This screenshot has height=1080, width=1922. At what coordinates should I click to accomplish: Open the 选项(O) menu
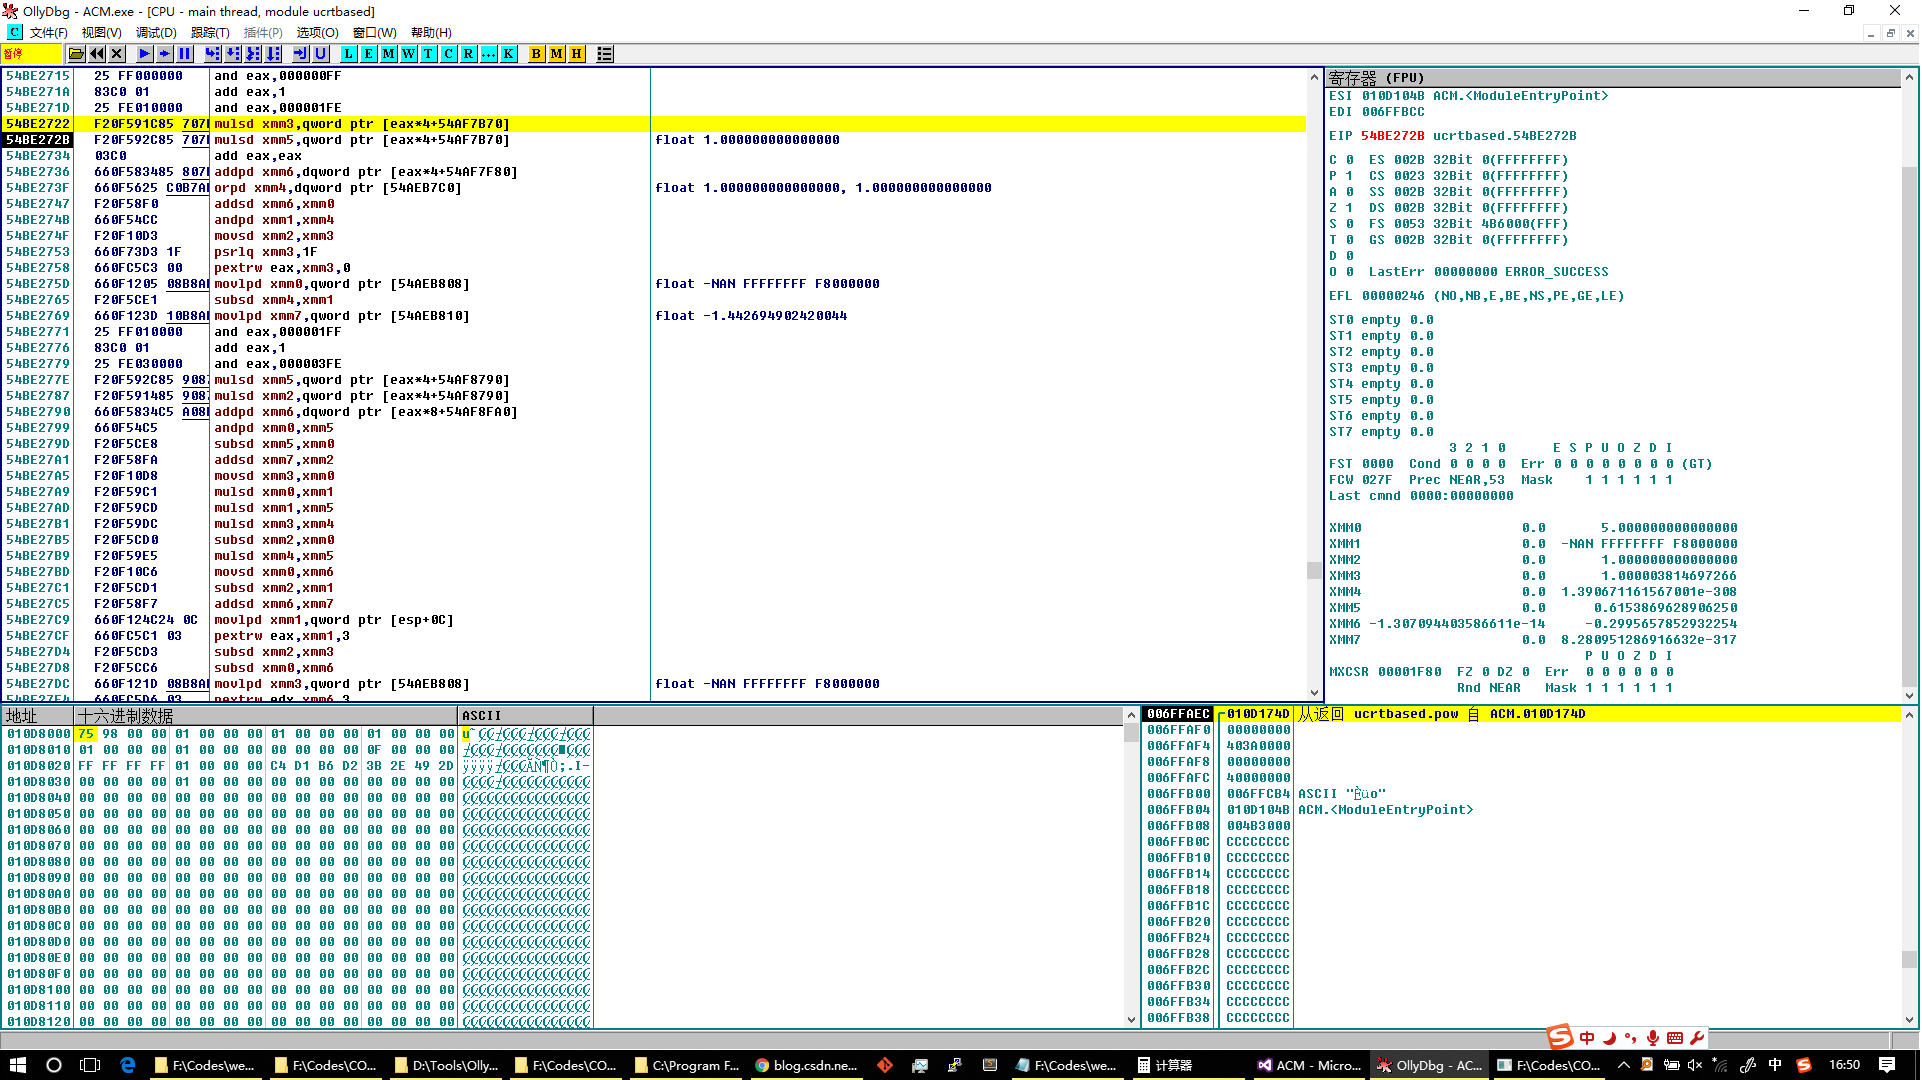(x=318, y=33)
